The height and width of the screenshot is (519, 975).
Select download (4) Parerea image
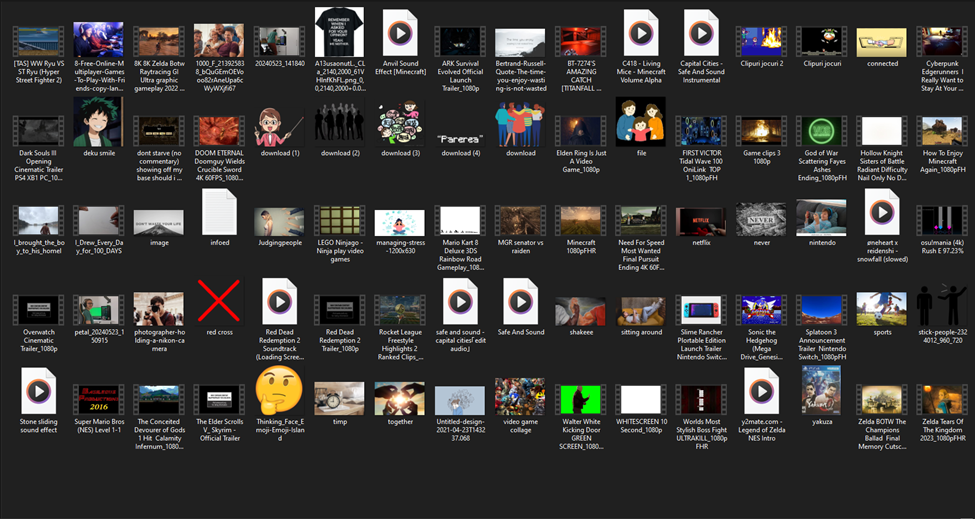[460, 139]
